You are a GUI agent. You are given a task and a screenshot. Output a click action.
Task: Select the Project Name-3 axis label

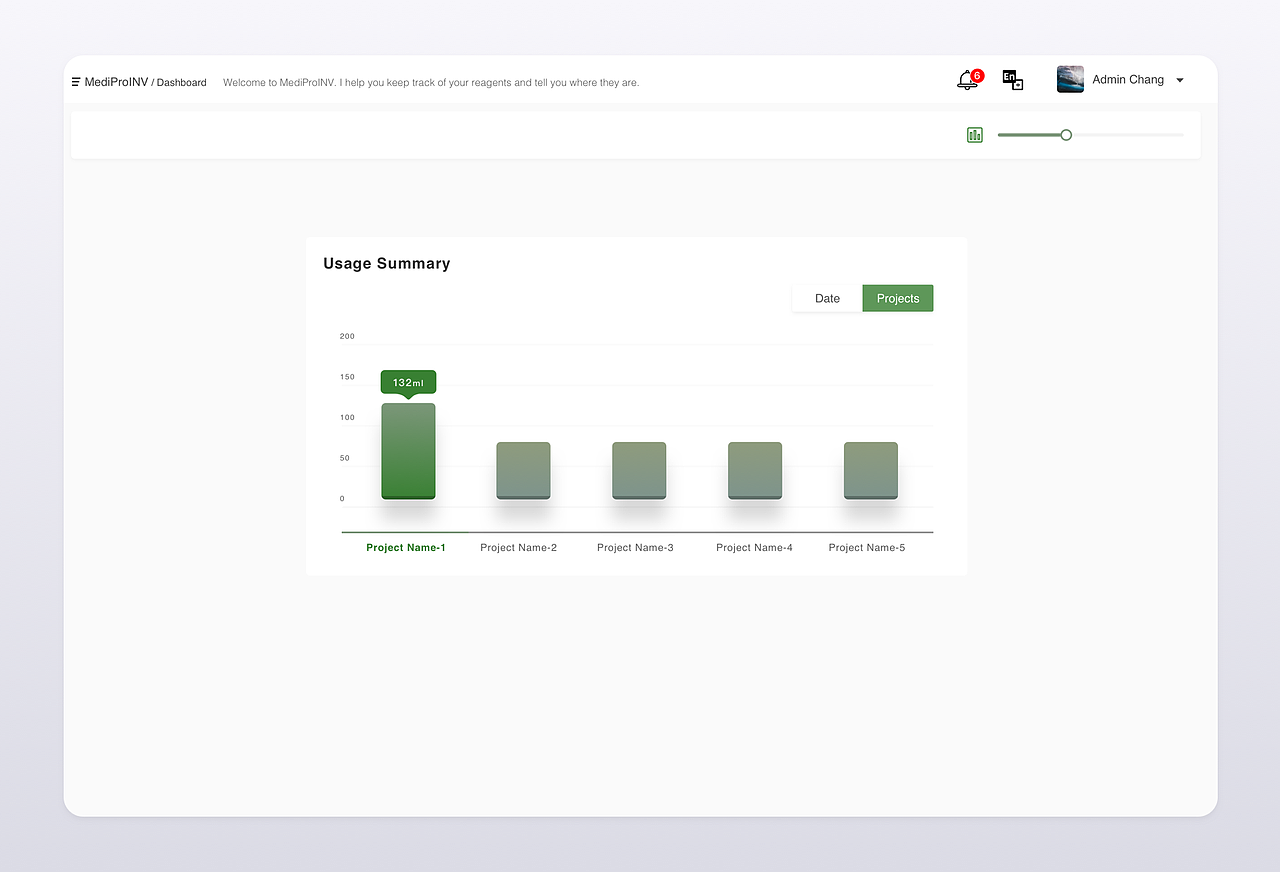635,547
